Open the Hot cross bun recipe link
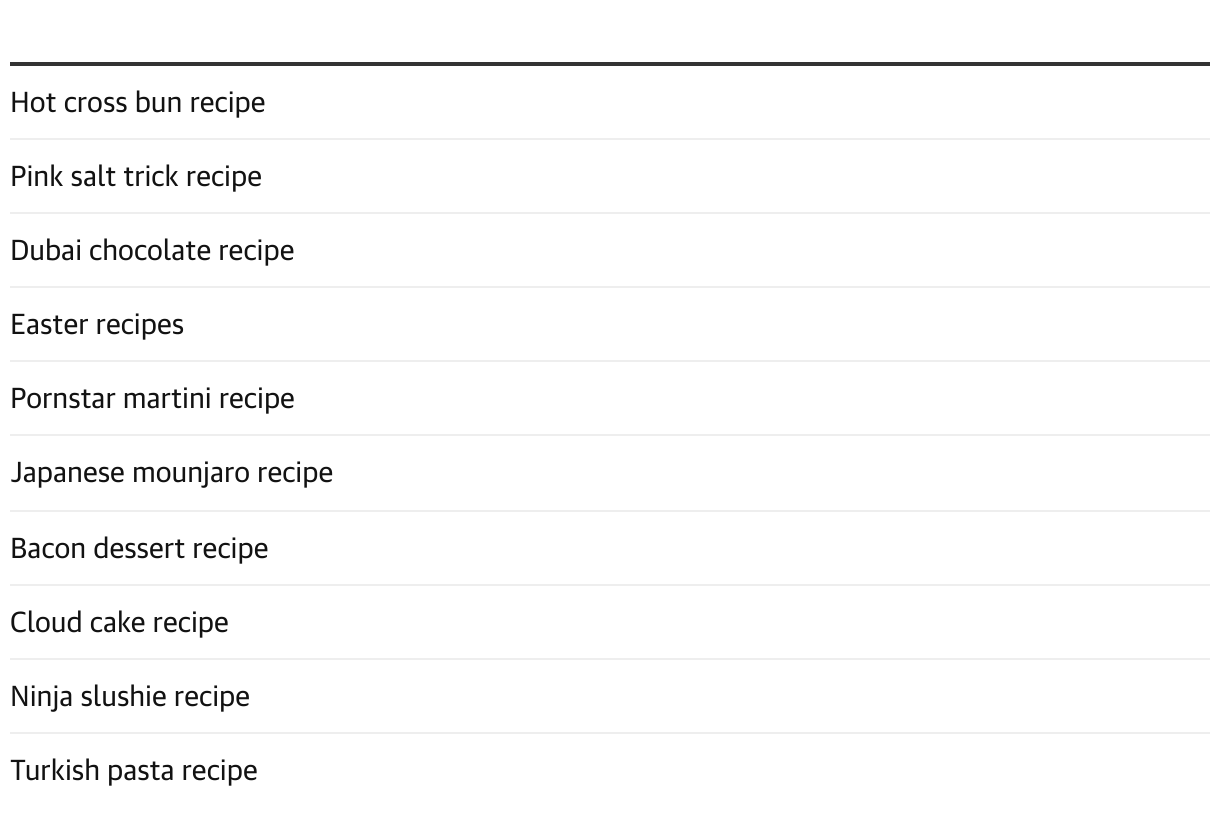This screenshot has height=818, width=1220. coord(137,102)
